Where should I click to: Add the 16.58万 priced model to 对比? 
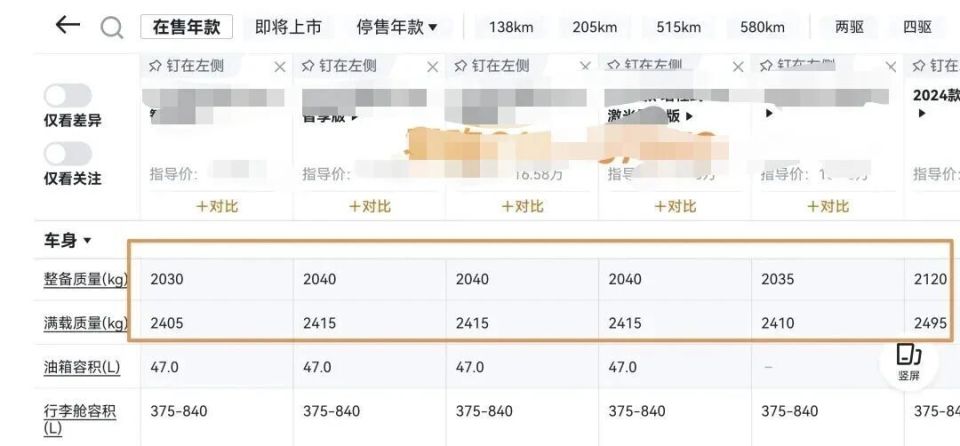pyautogui.click(x=522, y=206)
